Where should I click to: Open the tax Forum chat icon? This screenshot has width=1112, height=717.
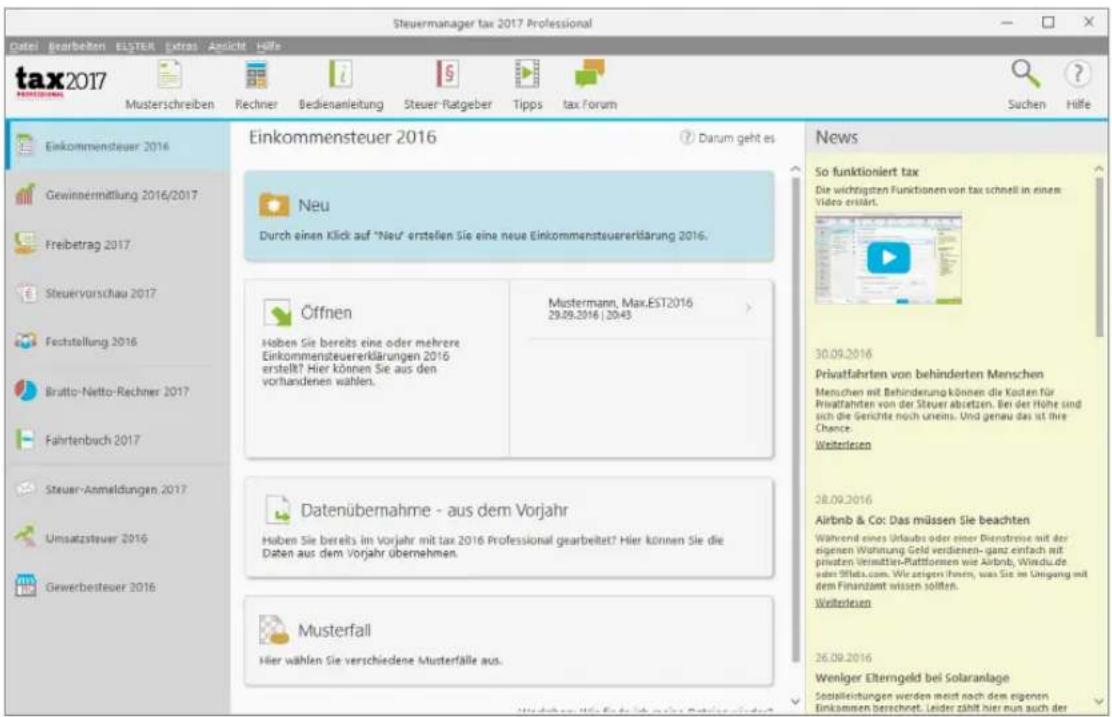pyautogui.click(x=589, y=73)
